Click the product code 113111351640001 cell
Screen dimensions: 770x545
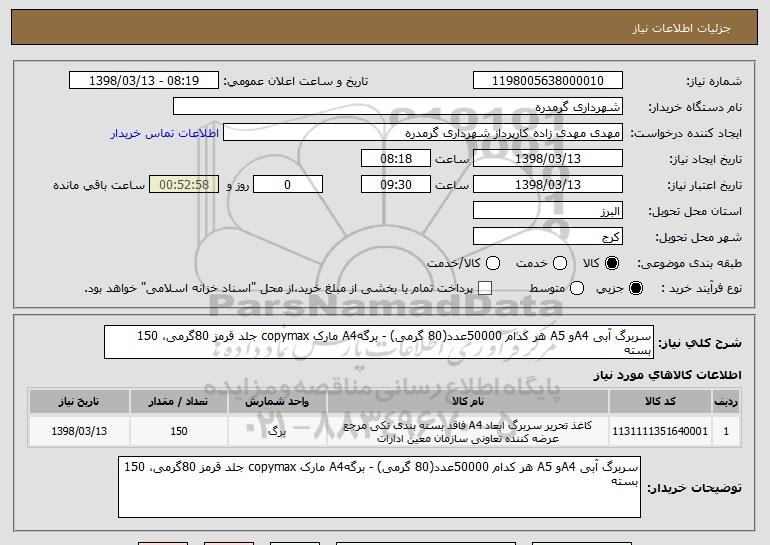(660, 431)
